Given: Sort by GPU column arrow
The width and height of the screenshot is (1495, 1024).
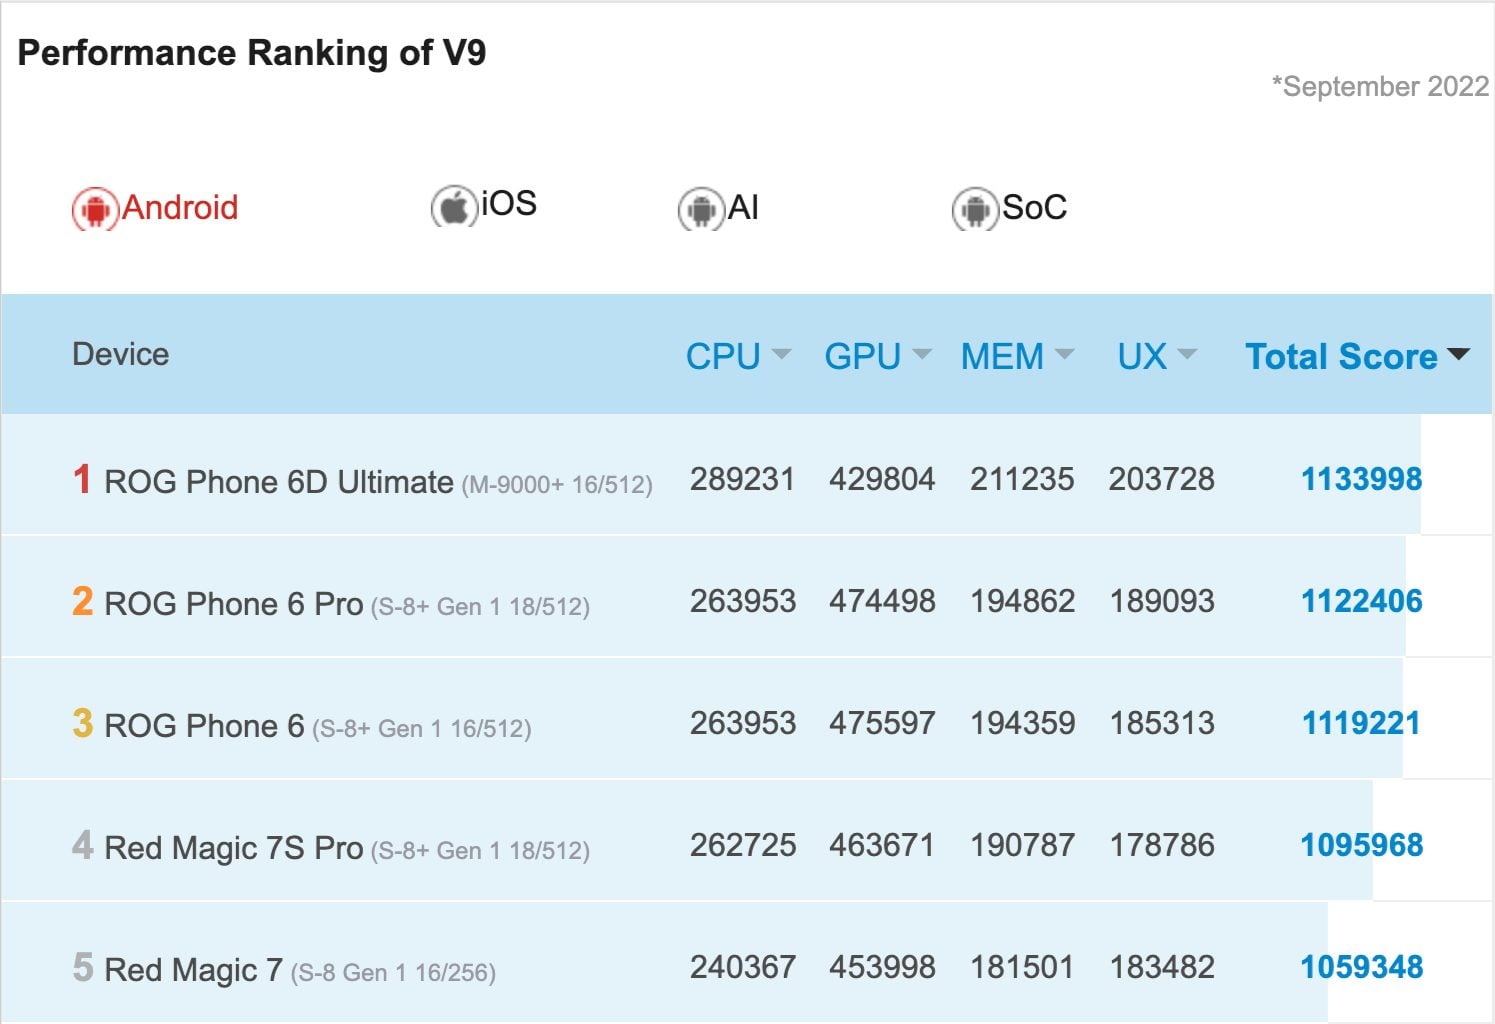Looking at the screenshot, I should tap(922, 354).
